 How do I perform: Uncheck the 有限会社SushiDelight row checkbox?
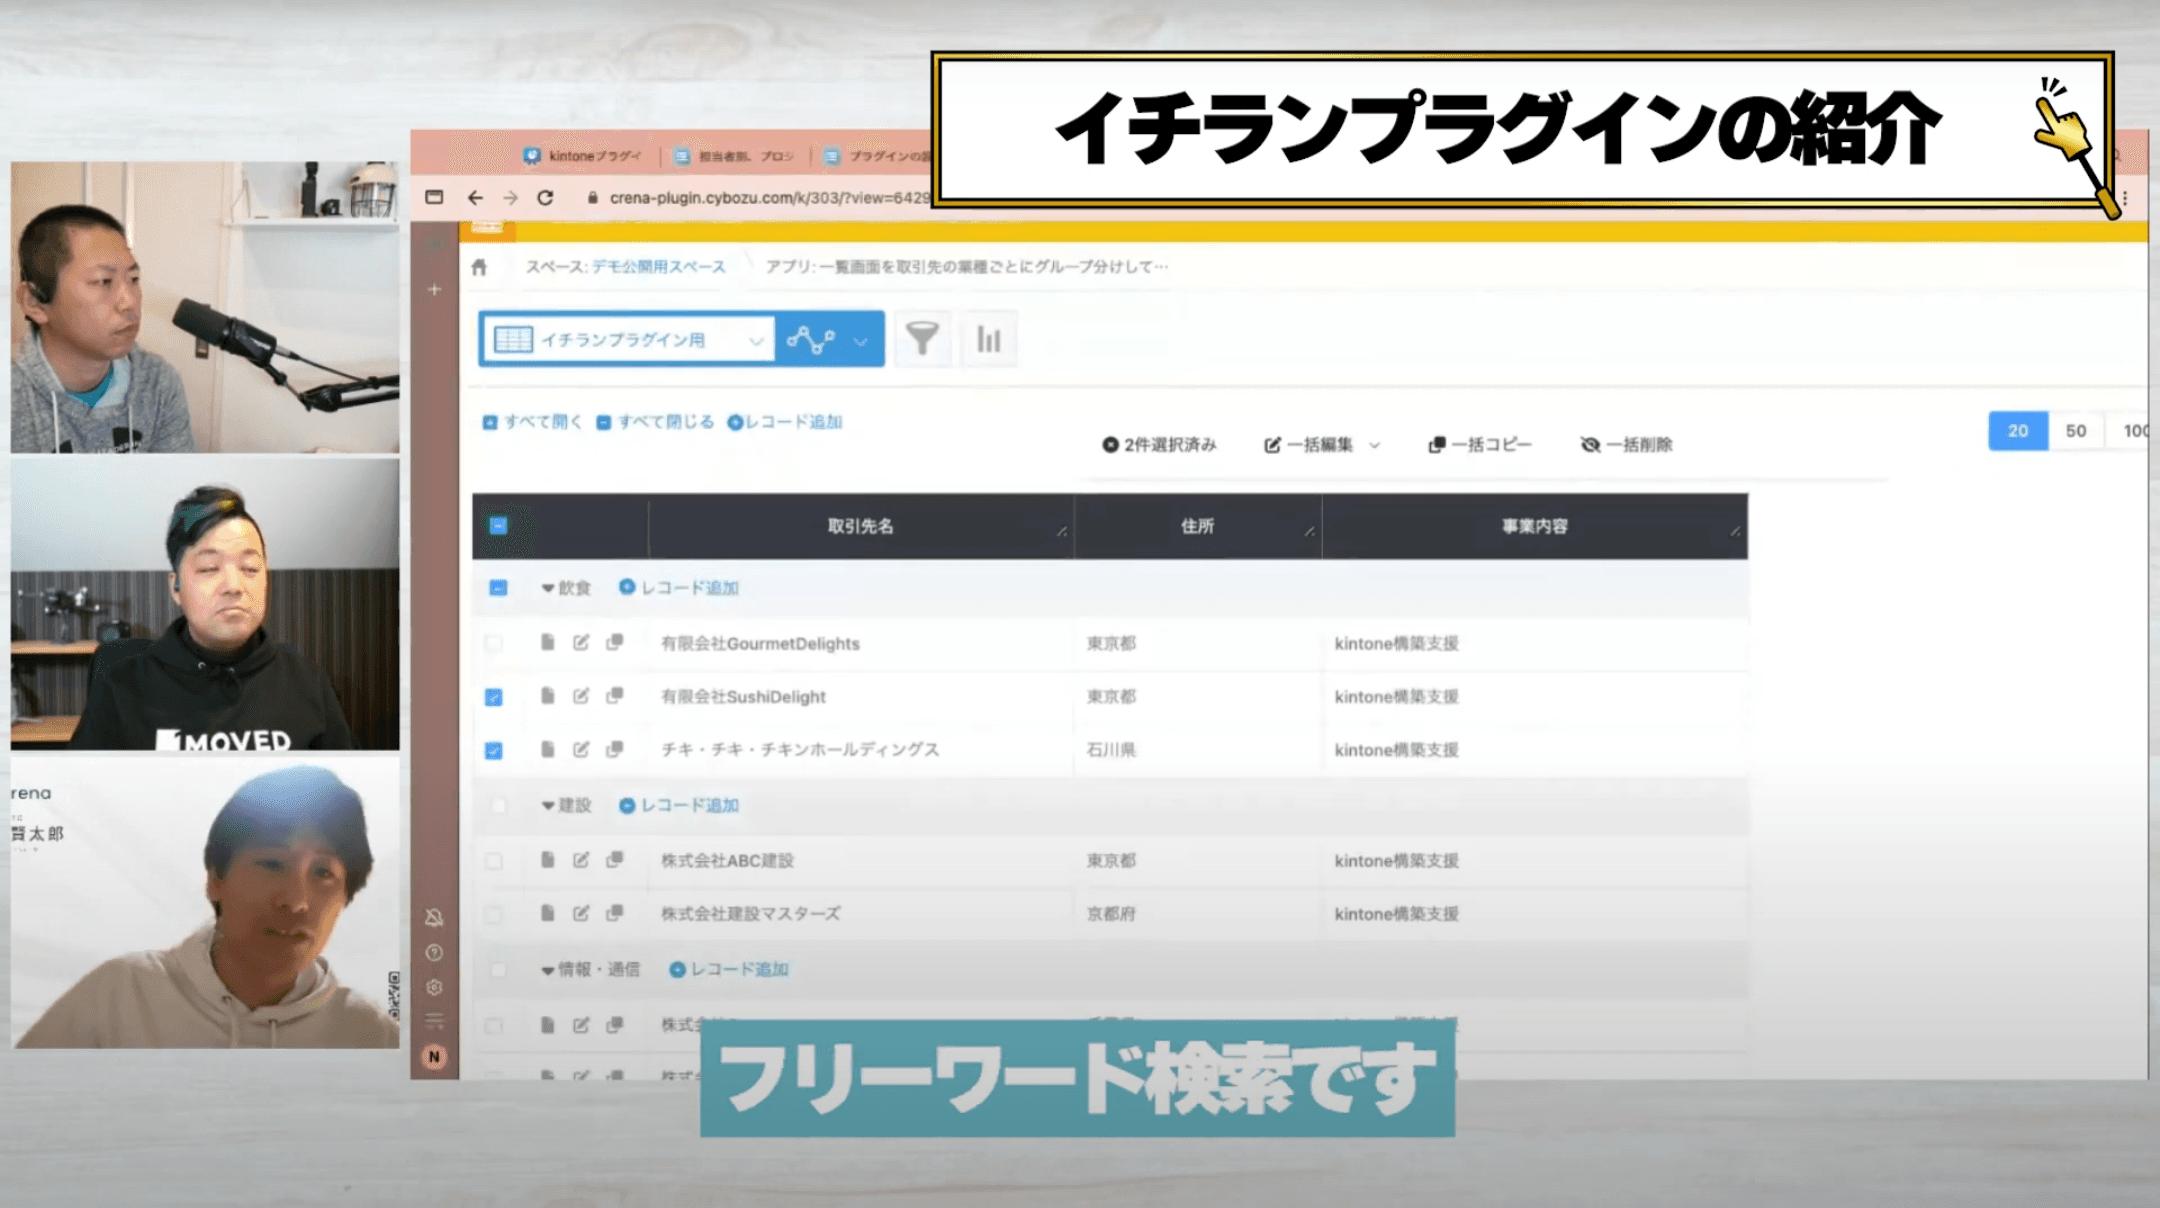(x=494, y=697)
